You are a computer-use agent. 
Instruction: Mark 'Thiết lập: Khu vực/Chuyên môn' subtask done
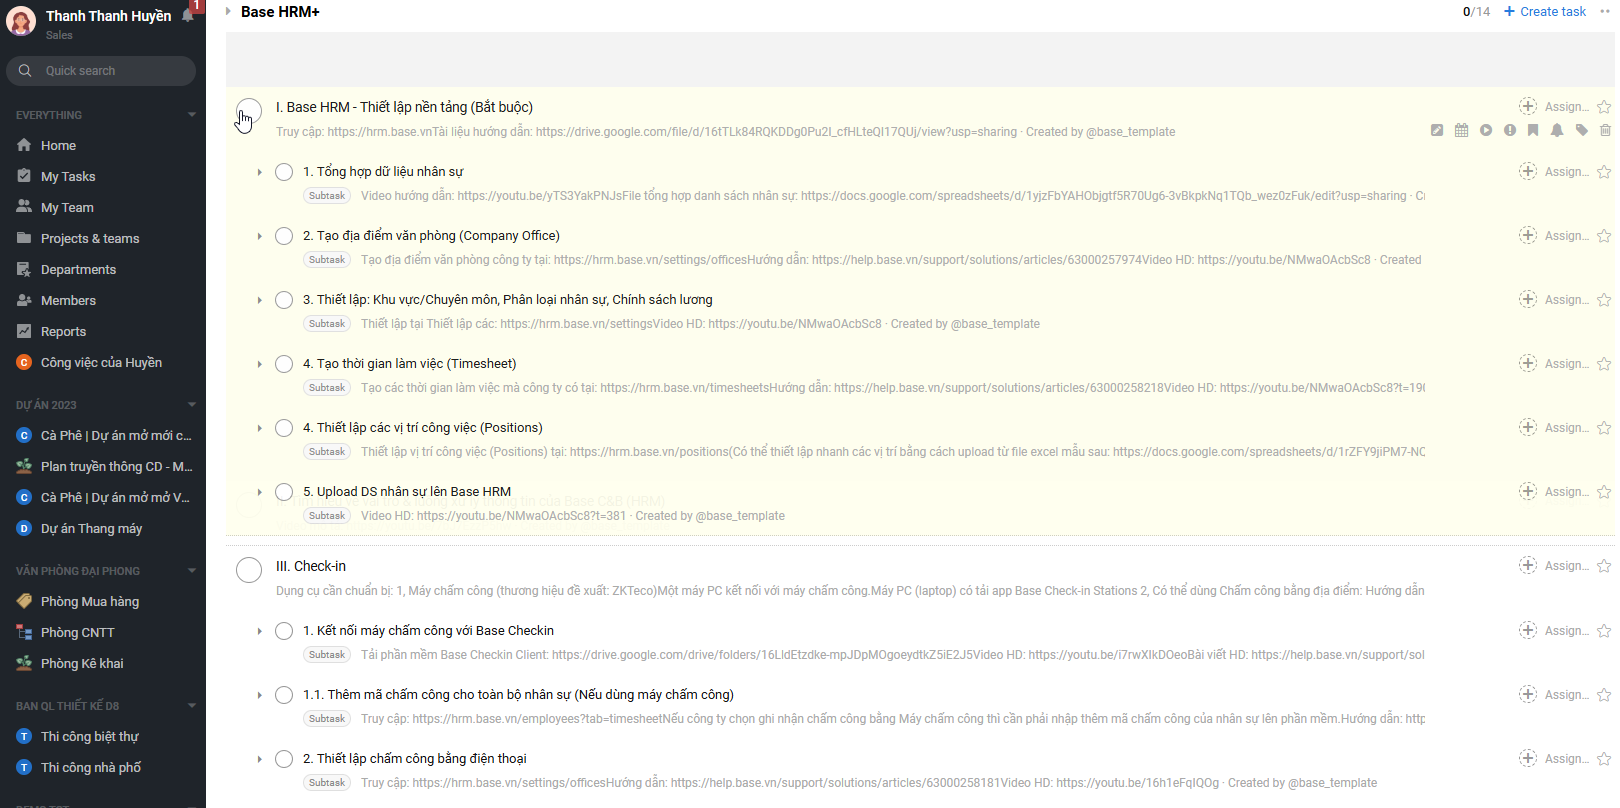284,300
